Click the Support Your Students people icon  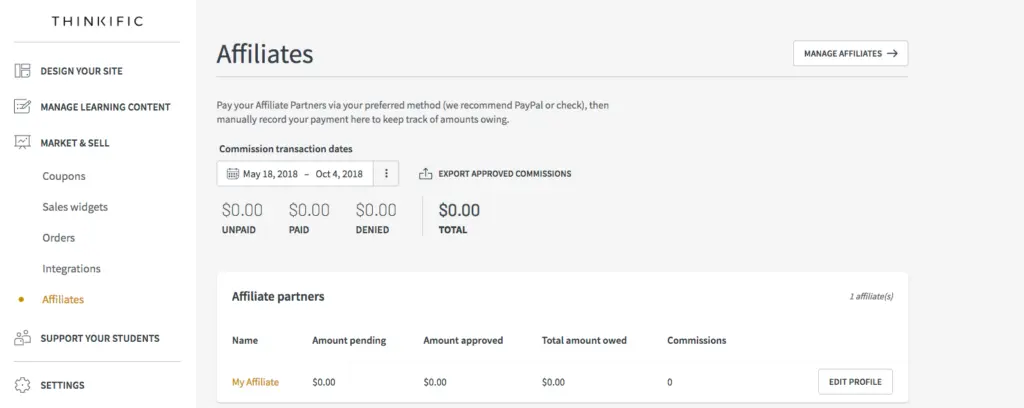[x=22, y=338]
